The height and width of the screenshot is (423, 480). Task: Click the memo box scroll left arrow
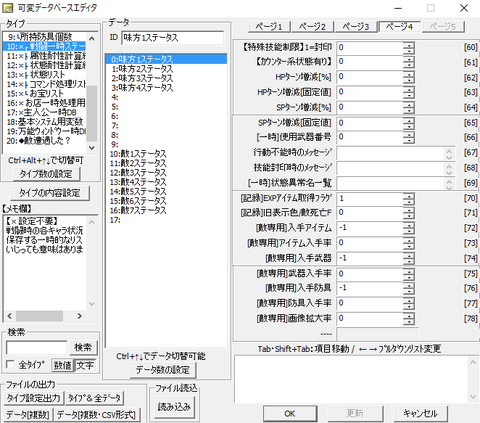coord(9,316)
